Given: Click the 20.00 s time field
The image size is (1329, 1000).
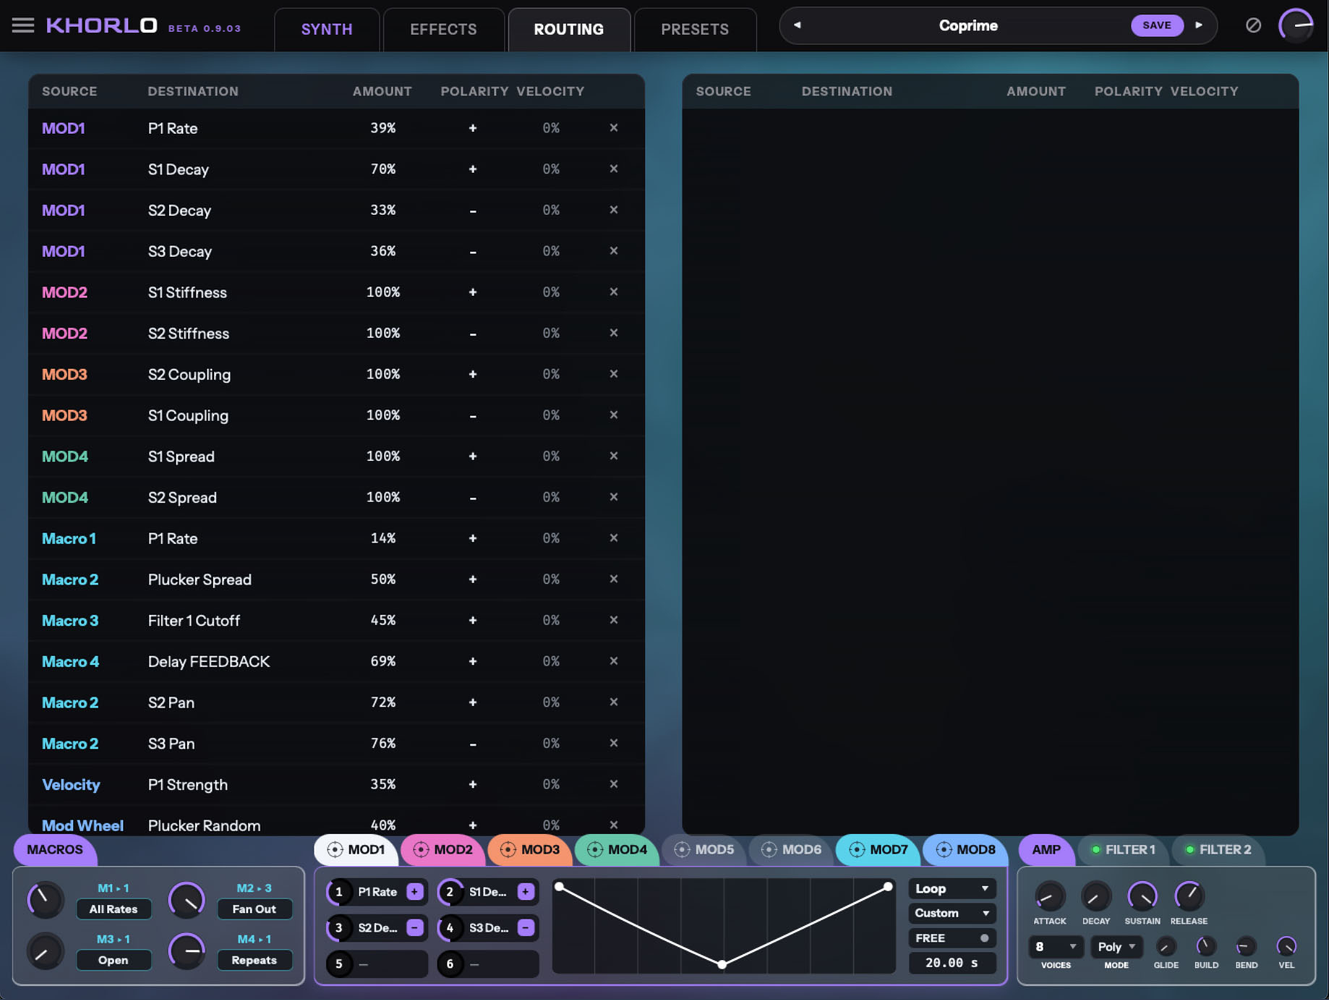Looking at the screenshot, I should pos(952,963).
